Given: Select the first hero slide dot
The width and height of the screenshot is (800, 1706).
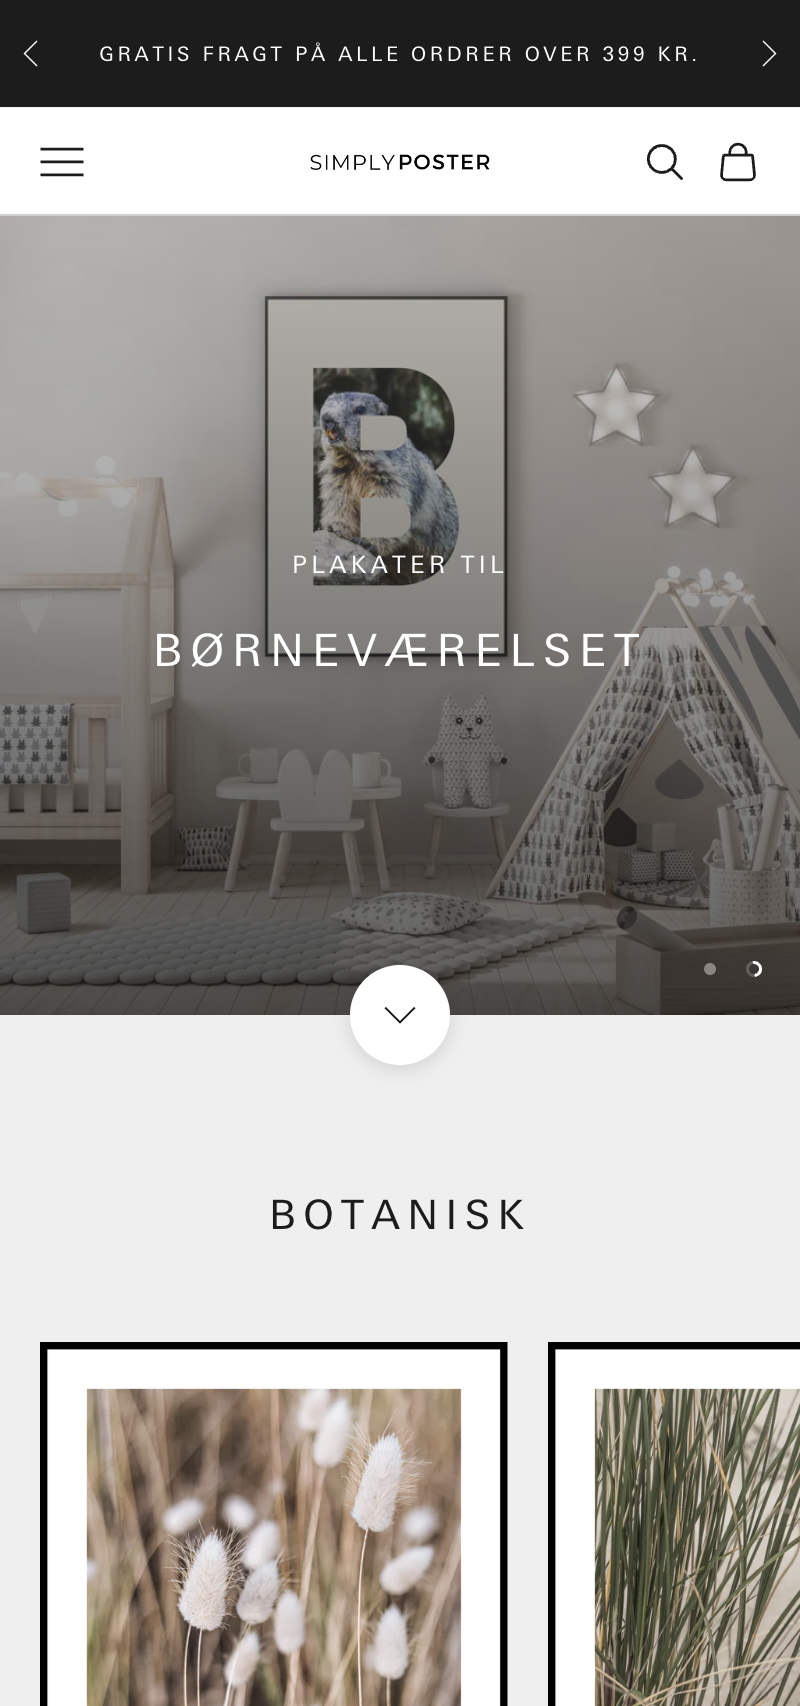Looking at the screenshot, I should coord(710,969).
